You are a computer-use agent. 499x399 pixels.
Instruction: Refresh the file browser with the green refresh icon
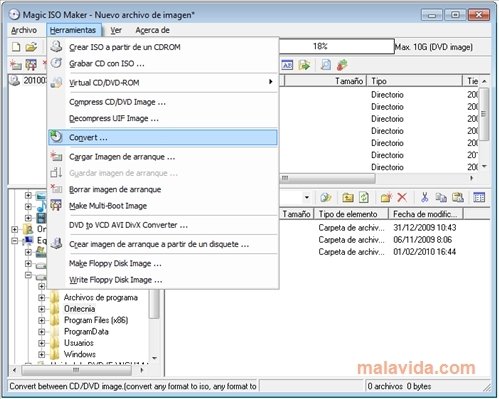click(364, 198)
